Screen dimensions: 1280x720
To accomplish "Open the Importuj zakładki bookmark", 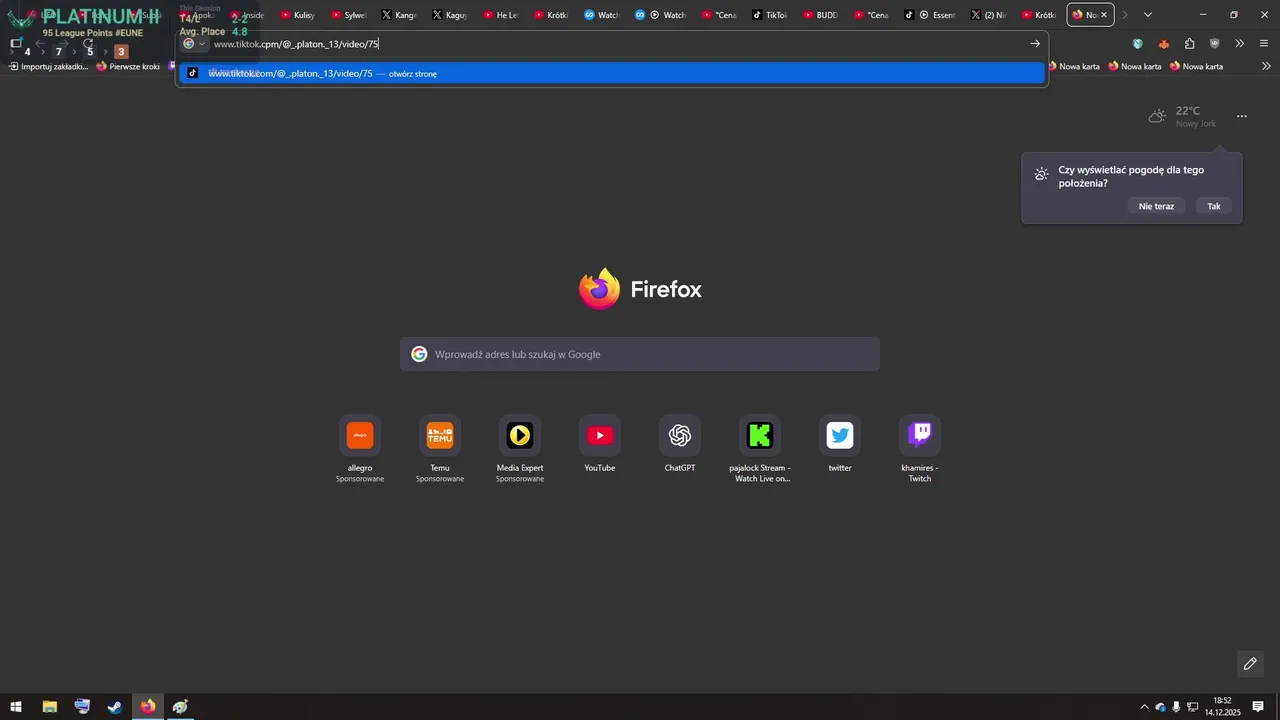I will click(48, 66).
